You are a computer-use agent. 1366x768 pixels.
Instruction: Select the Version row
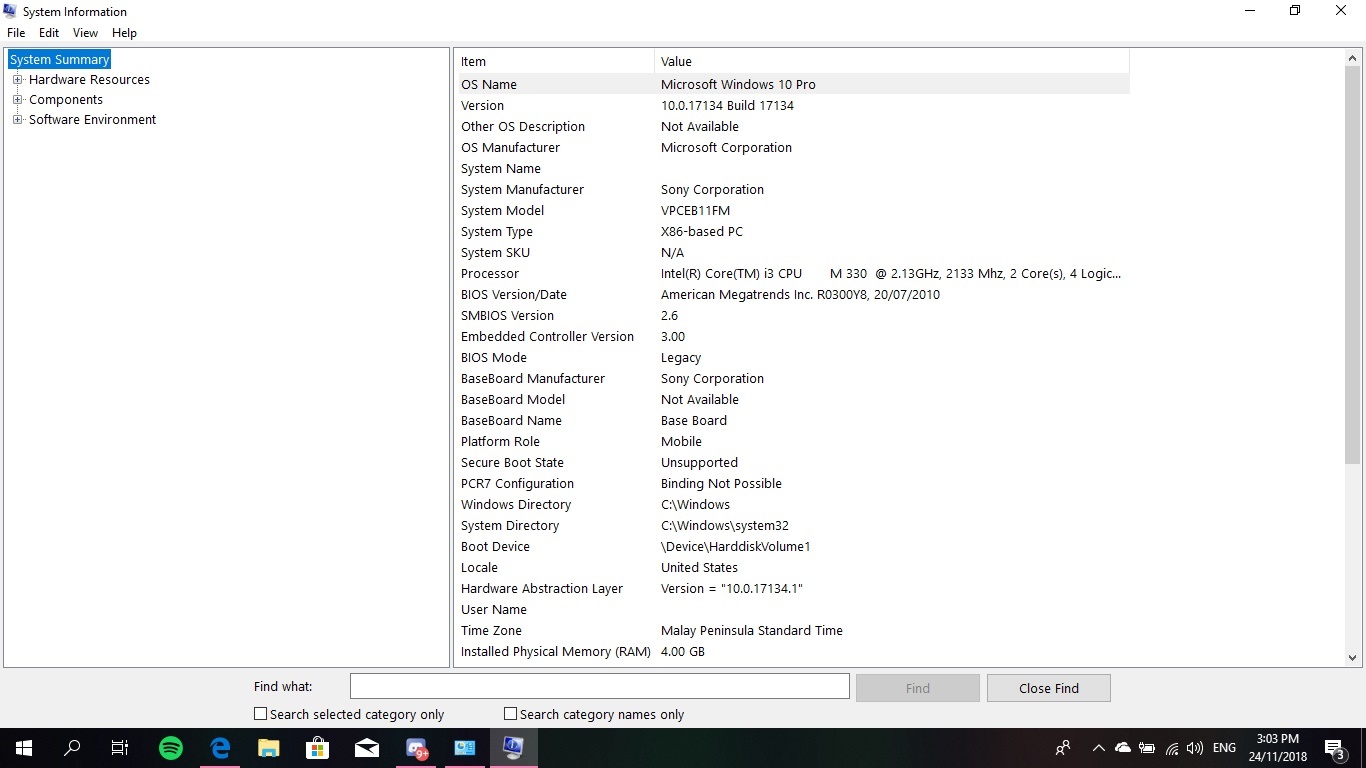pos(794,105)
